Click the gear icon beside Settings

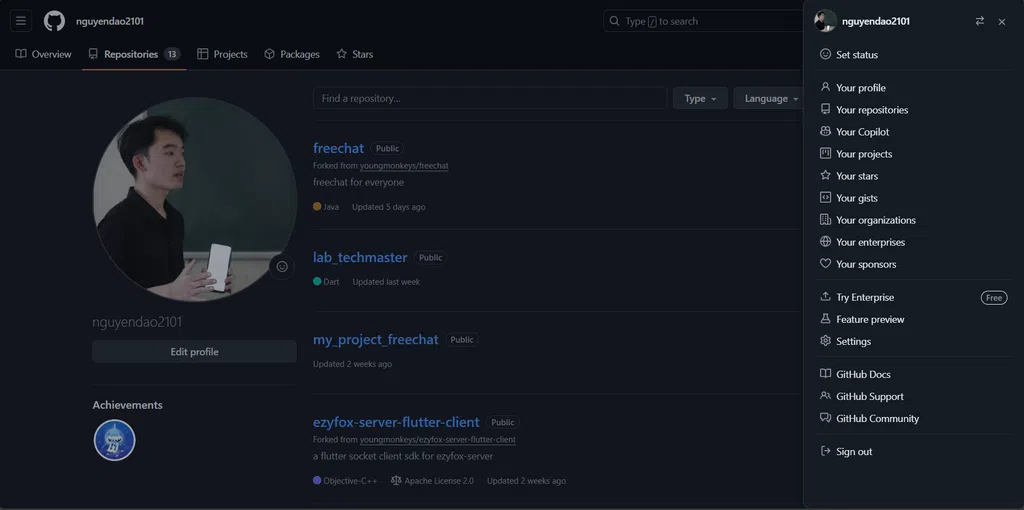[825, 341]
